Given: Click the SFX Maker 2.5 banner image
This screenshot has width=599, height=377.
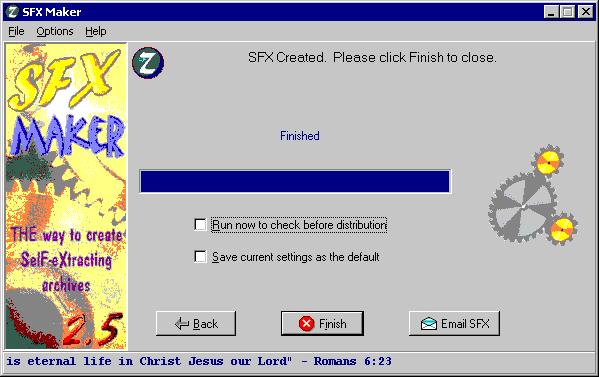Looking at the screenshot, I should [66, 196].
